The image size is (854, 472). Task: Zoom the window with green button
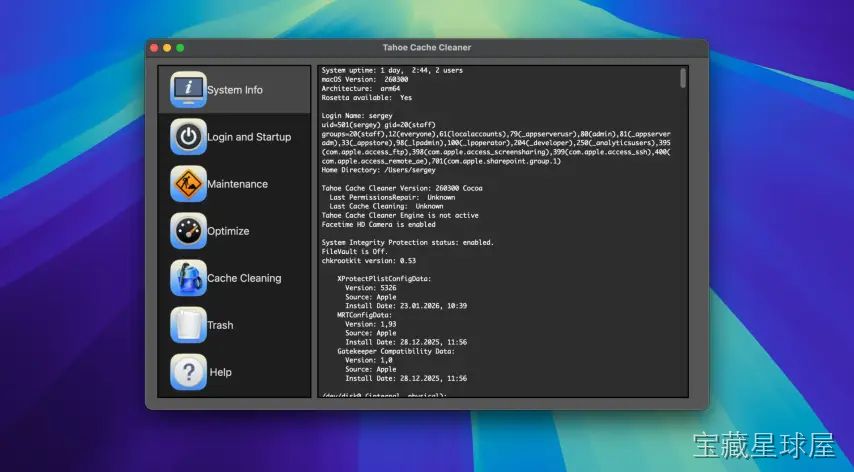click(180, 48)
